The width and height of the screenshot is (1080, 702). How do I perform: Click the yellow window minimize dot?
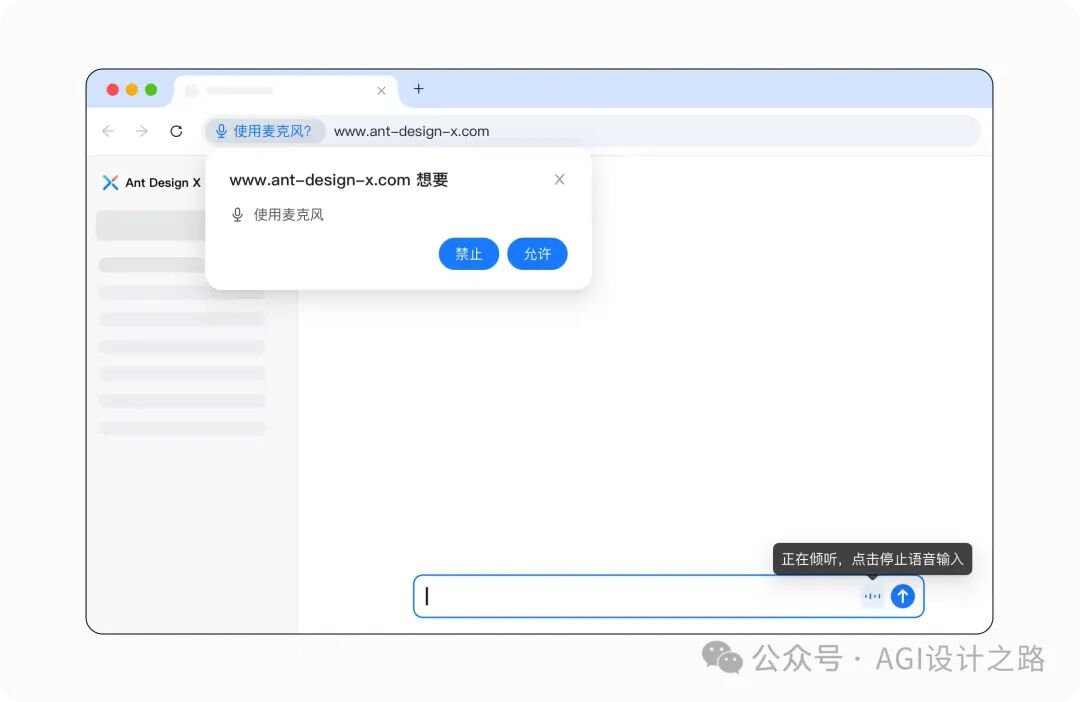tap(132, 90)
